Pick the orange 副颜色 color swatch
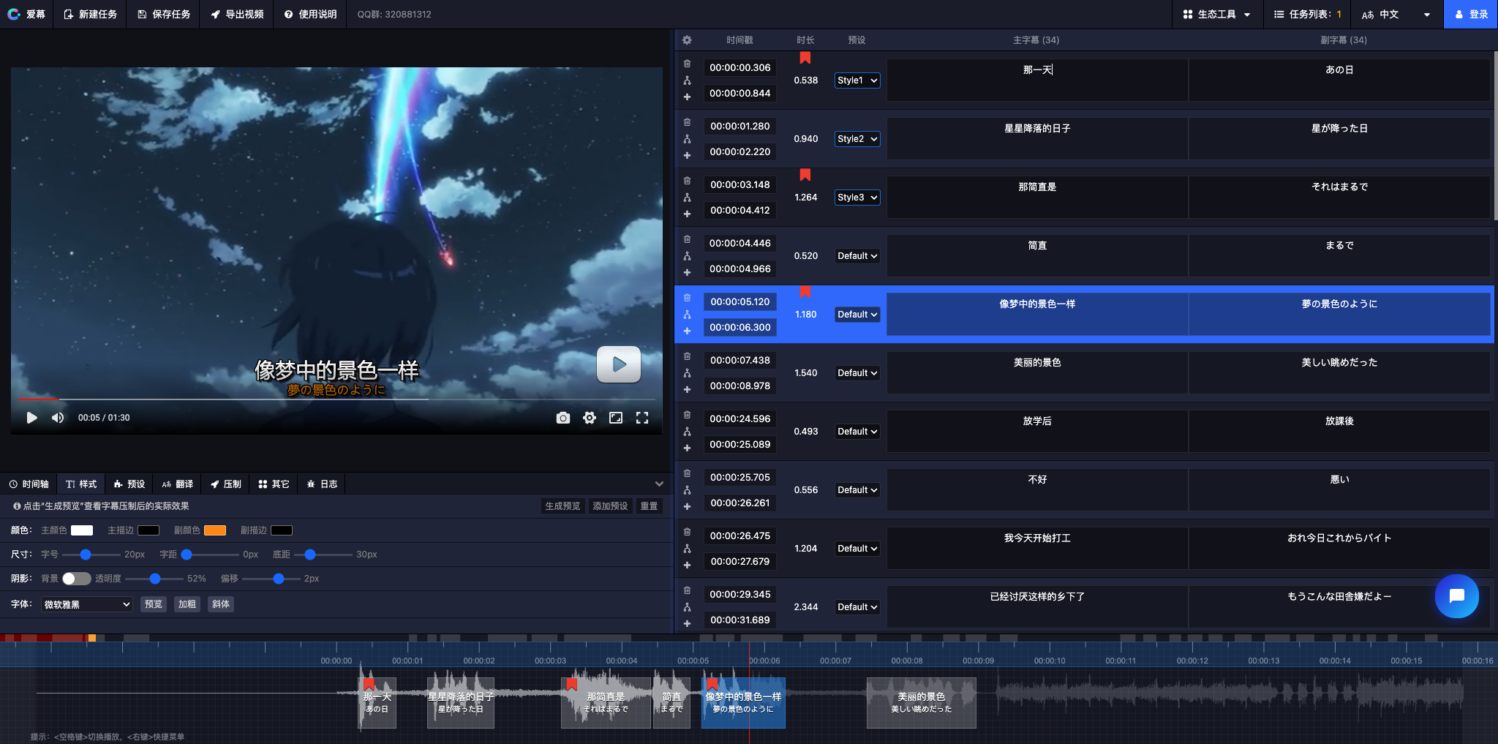Image resolution: width=1498 pixels, height=744 pixels. click(x=215, y=530)
